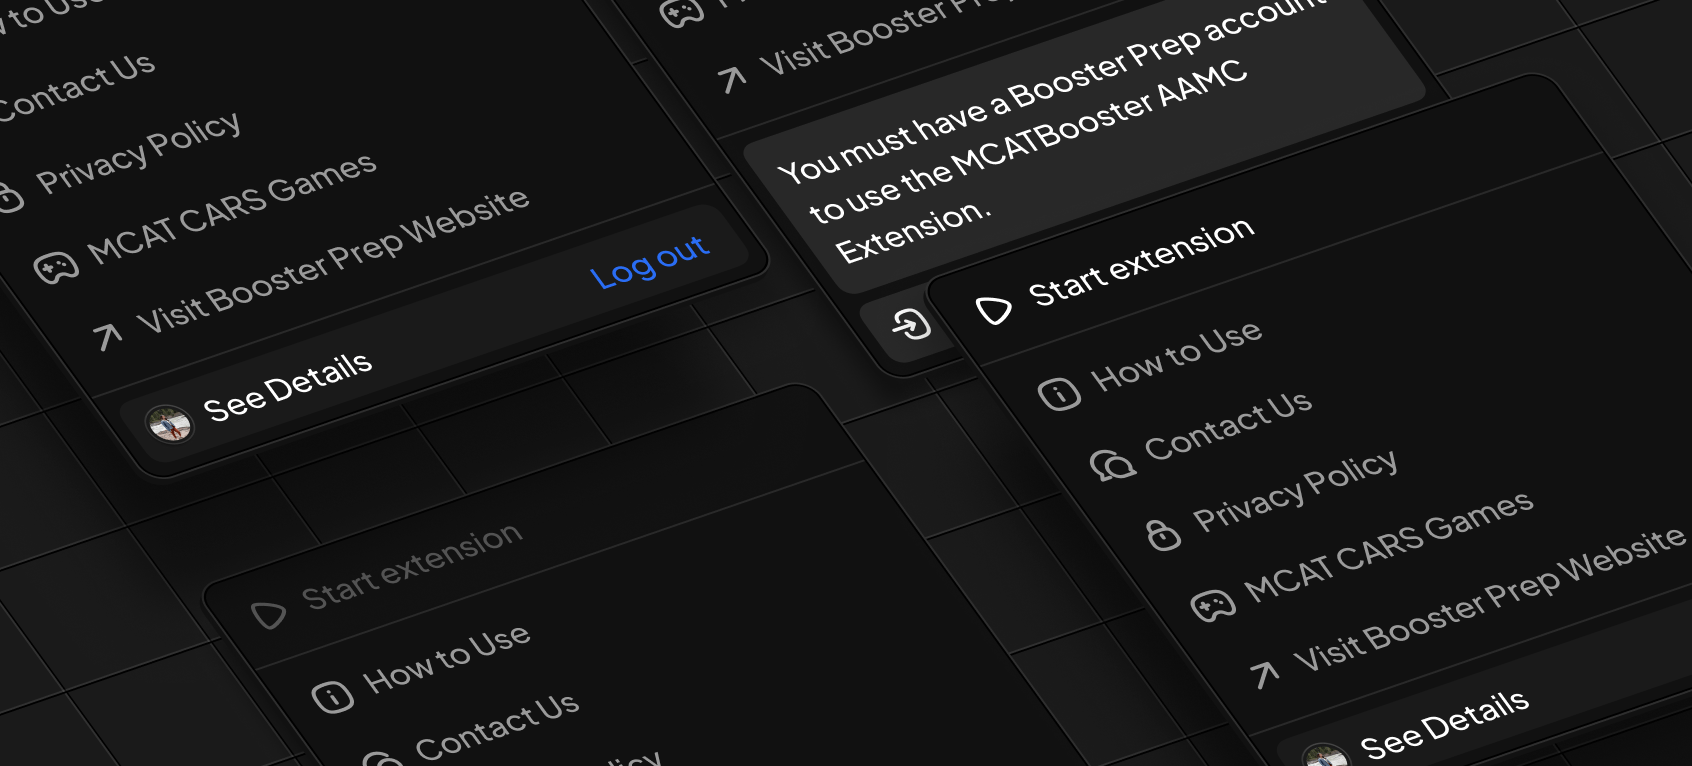Click the lock icon in white Start extension panel

click(x=1163, y=535)
